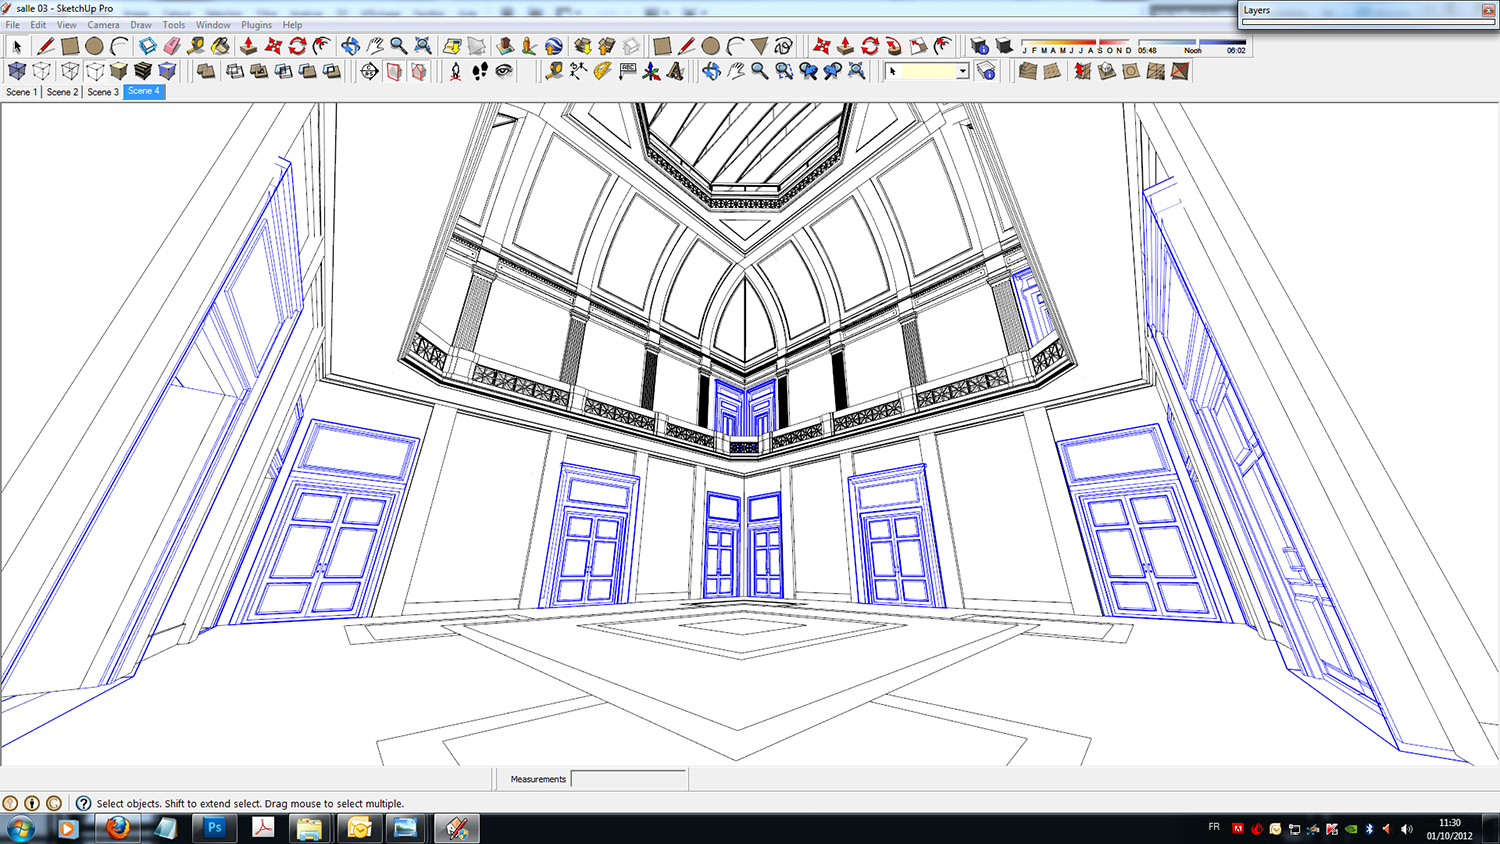The image size is (1500, 844).
Task: Open the layer selection dropdown
Action: [962, 71]
